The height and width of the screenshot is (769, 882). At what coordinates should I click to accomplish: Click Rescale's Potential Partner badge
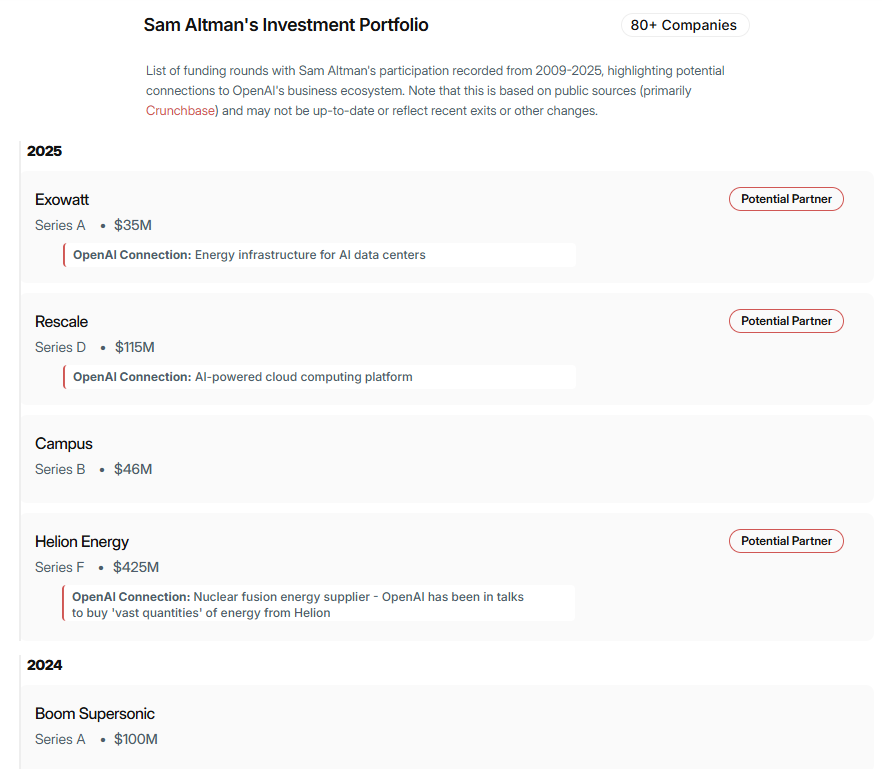tap(786, 321)
